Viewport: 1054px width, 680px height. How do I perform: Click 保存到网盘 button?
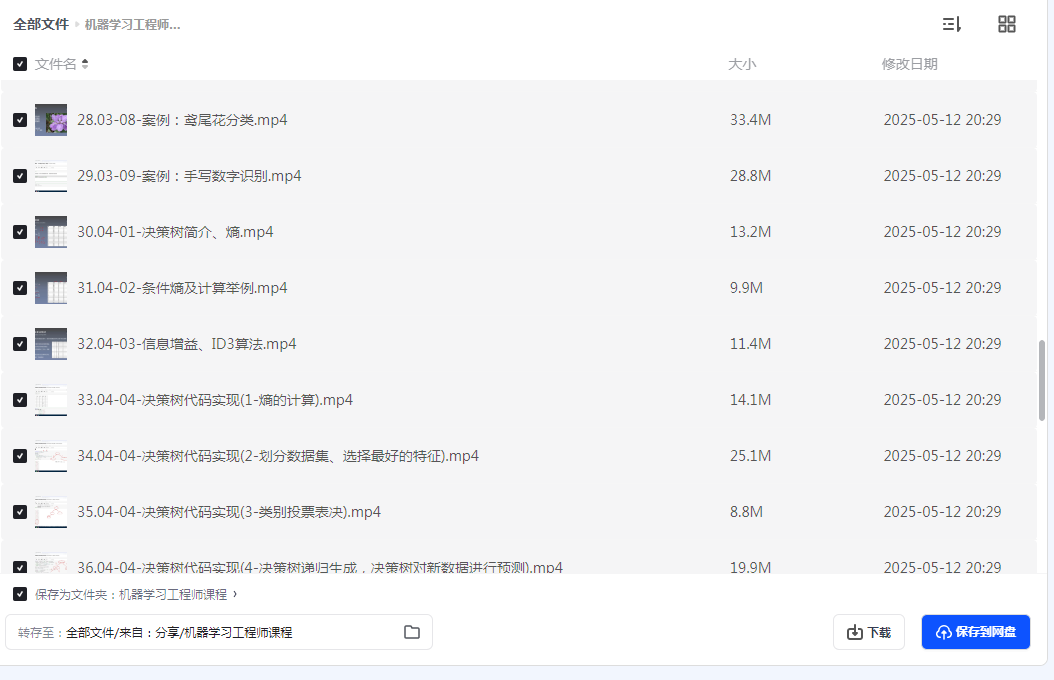point(975,632)
